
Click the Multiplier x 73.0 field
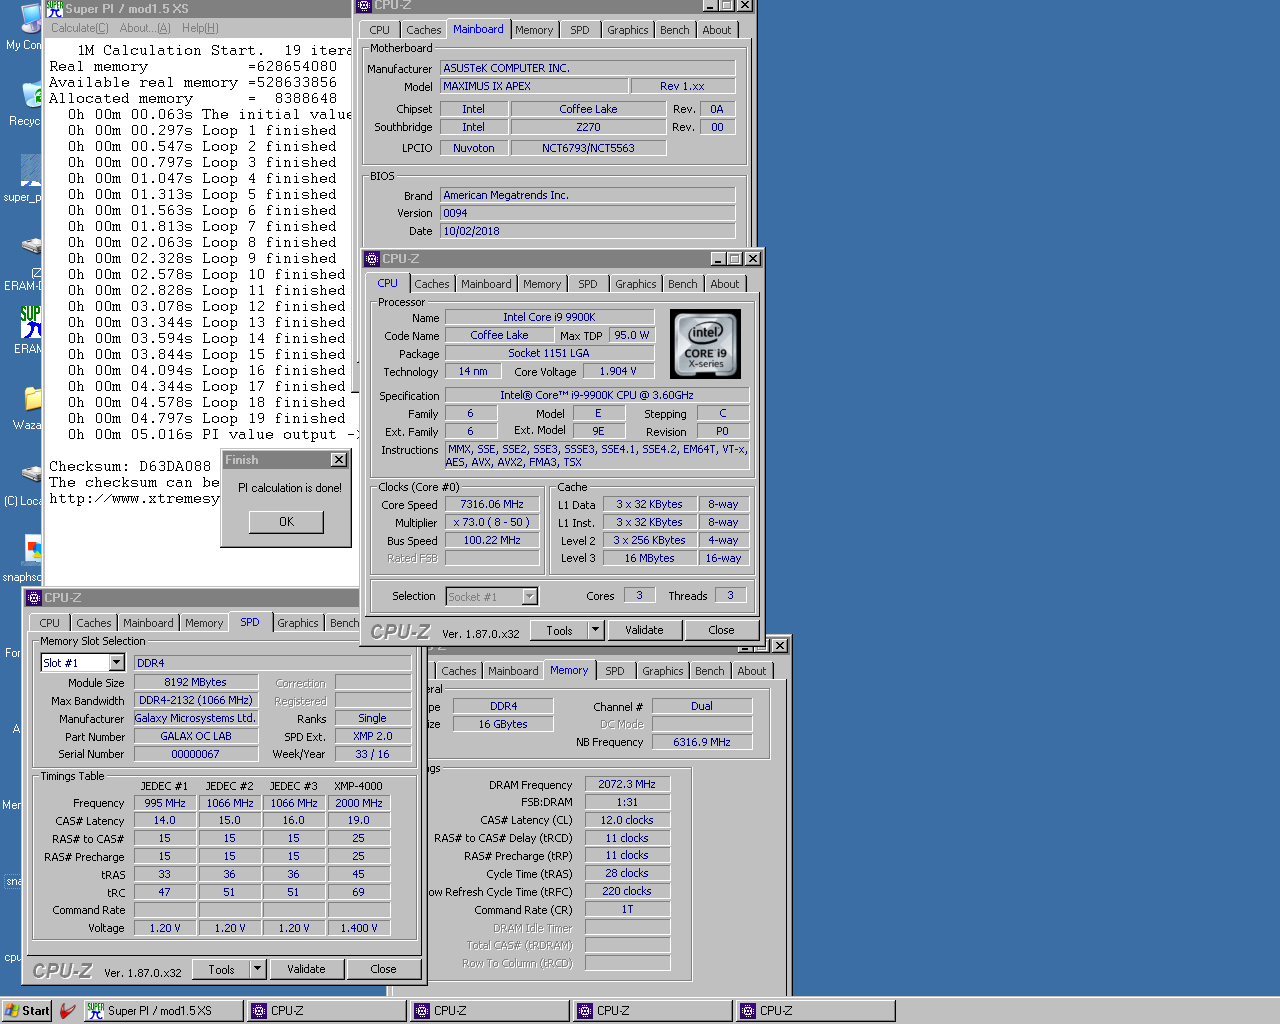[492, 522]
